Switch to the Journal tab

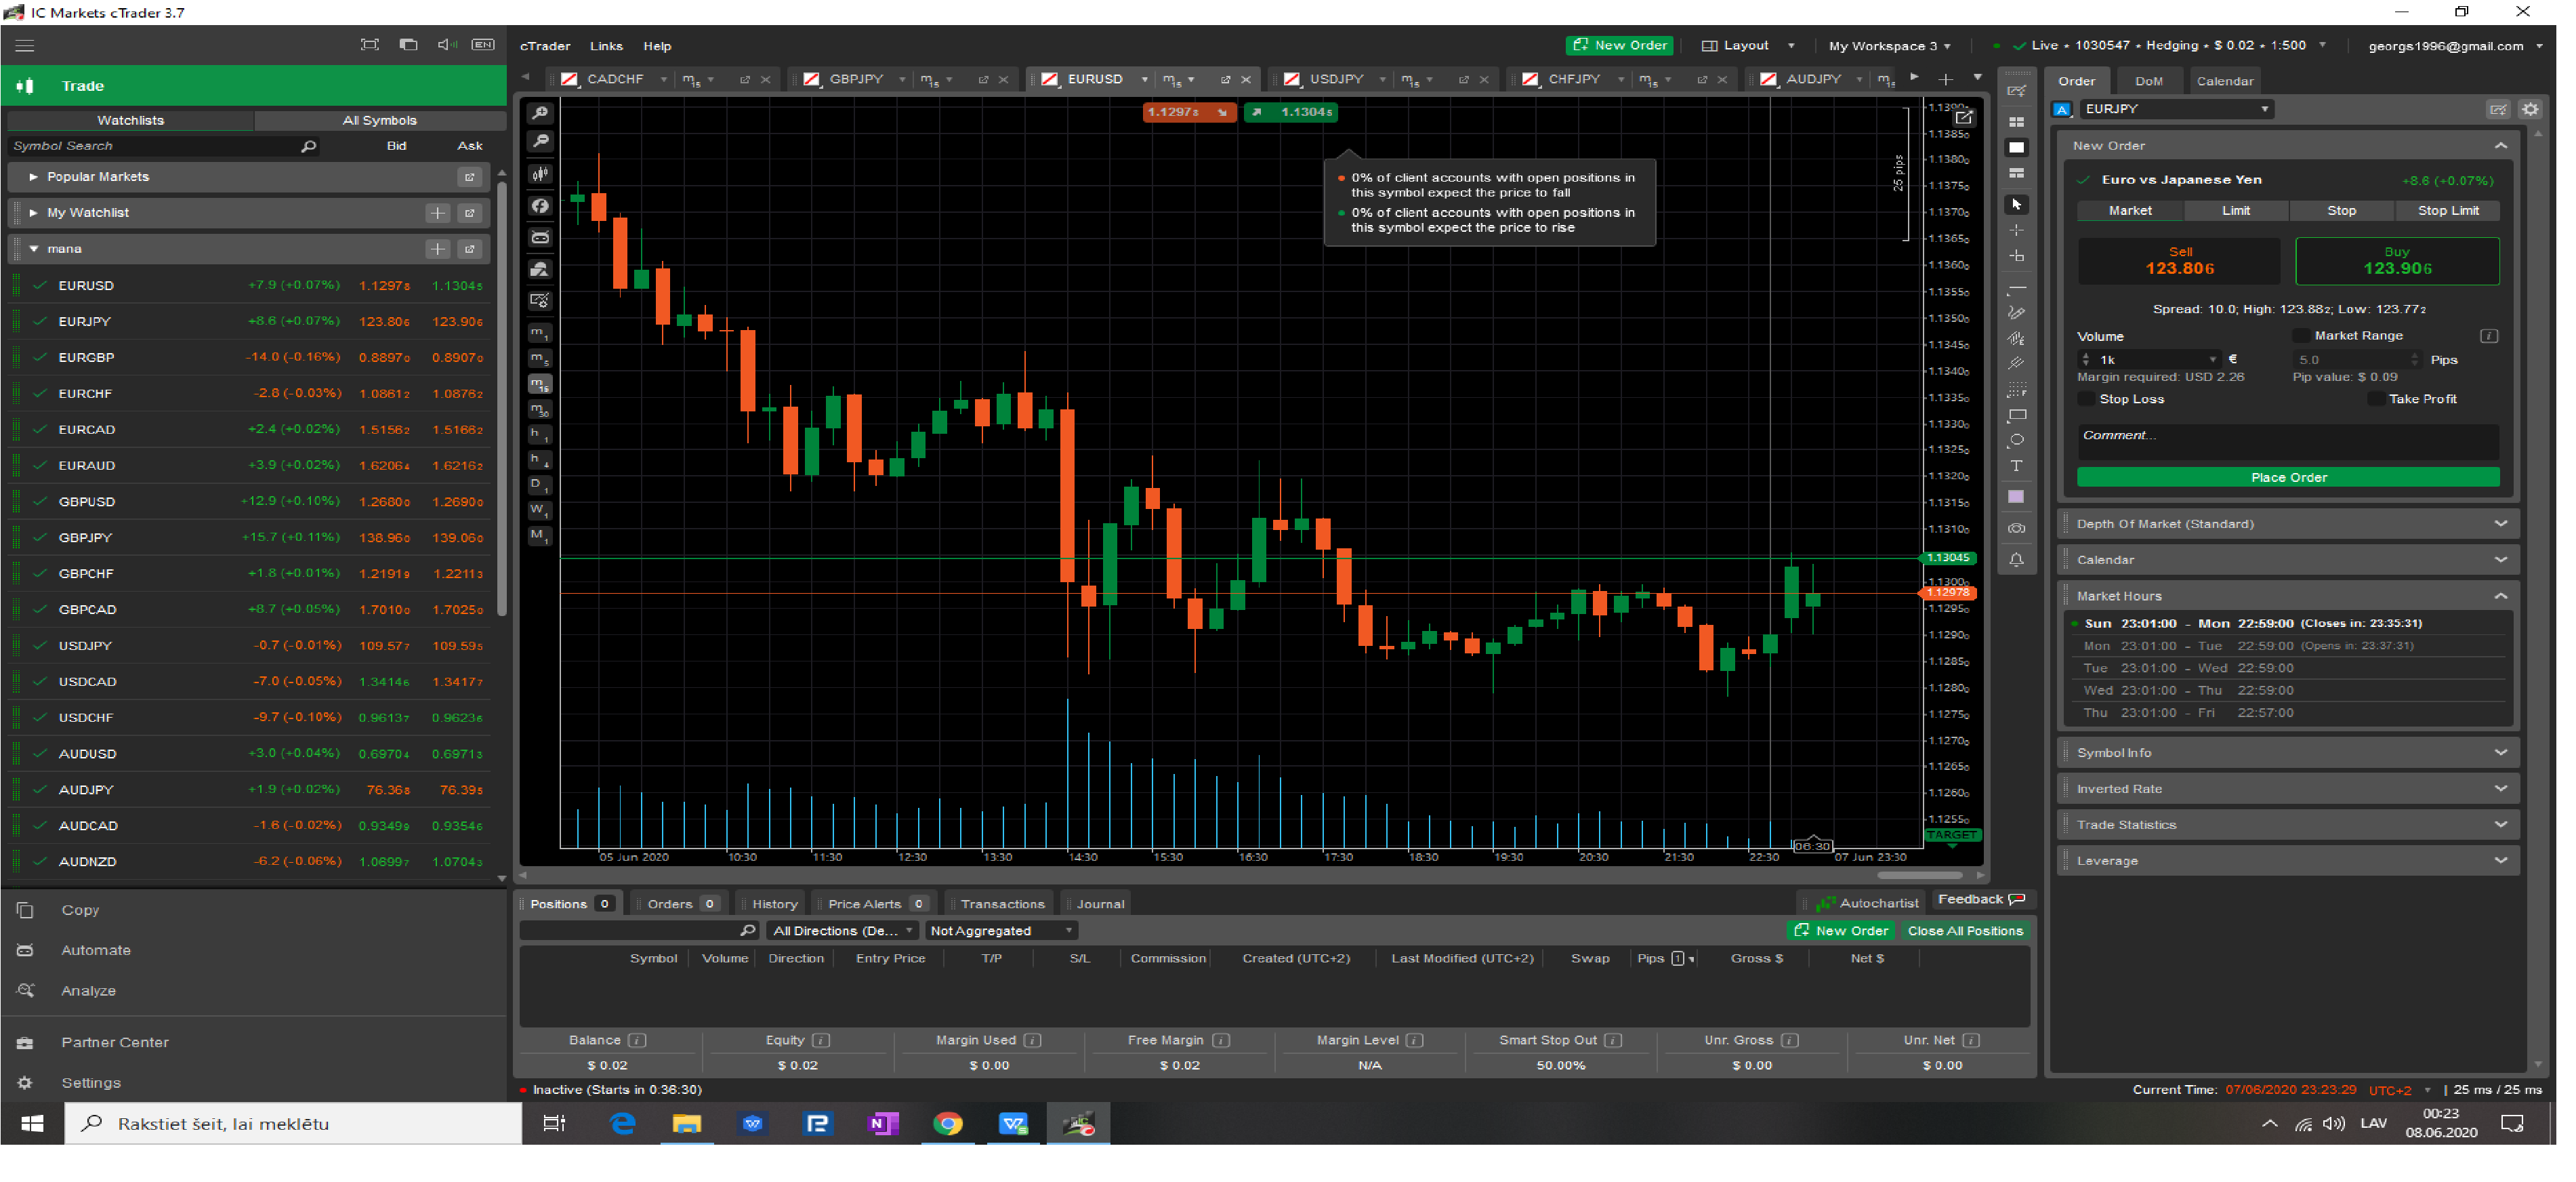click(x=1100, y=904)
